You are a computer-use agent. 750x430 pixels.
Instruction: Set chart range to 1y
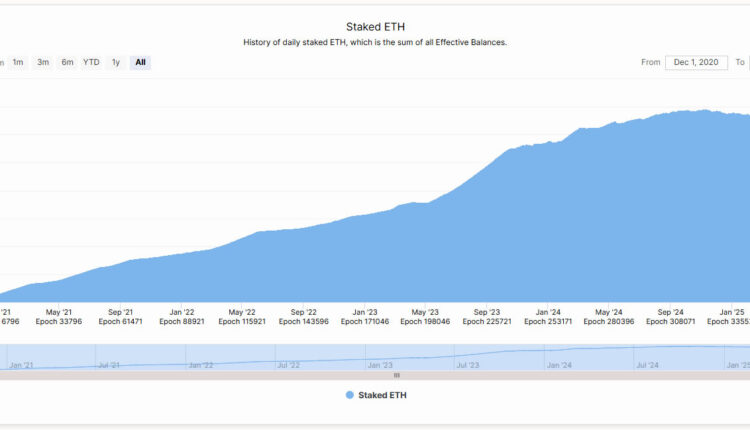click(x=116, y=62)
